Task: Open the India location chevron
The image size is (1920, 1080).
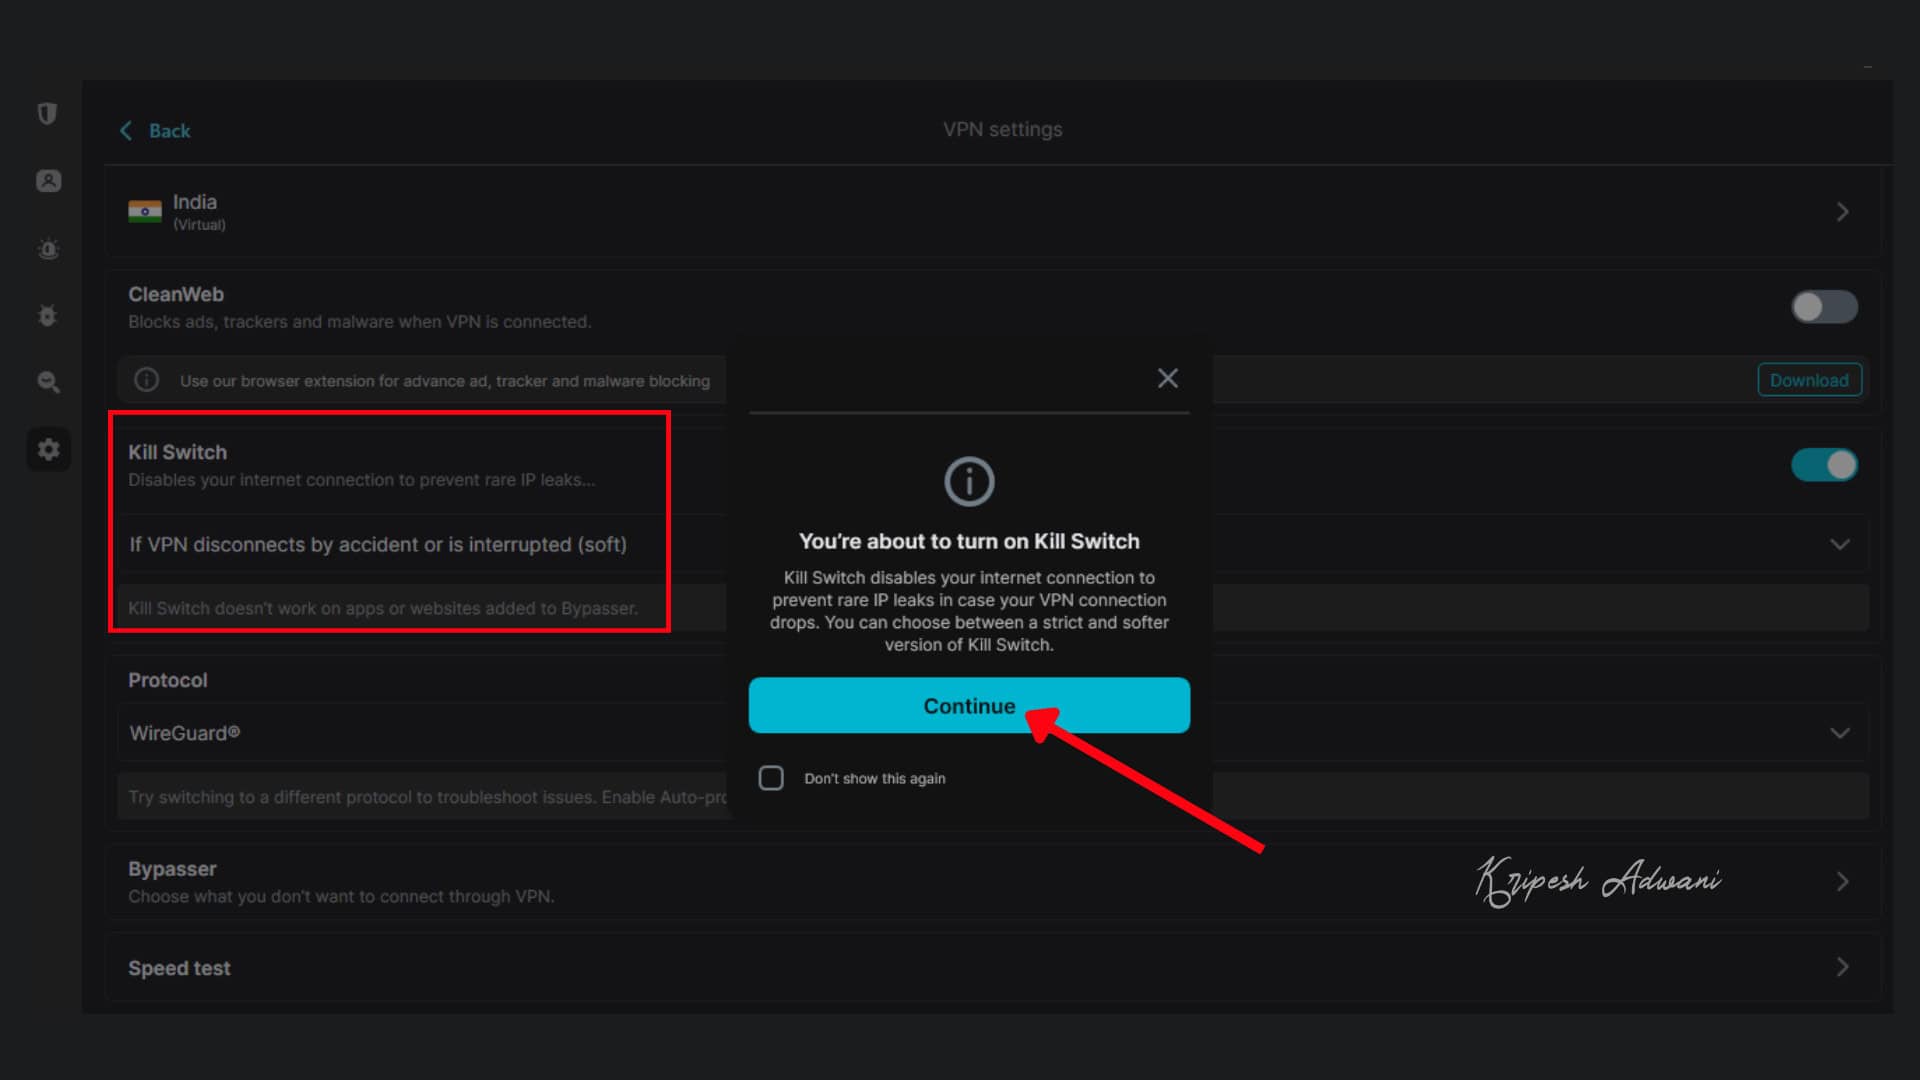Action: click(x=1841, y=212)
